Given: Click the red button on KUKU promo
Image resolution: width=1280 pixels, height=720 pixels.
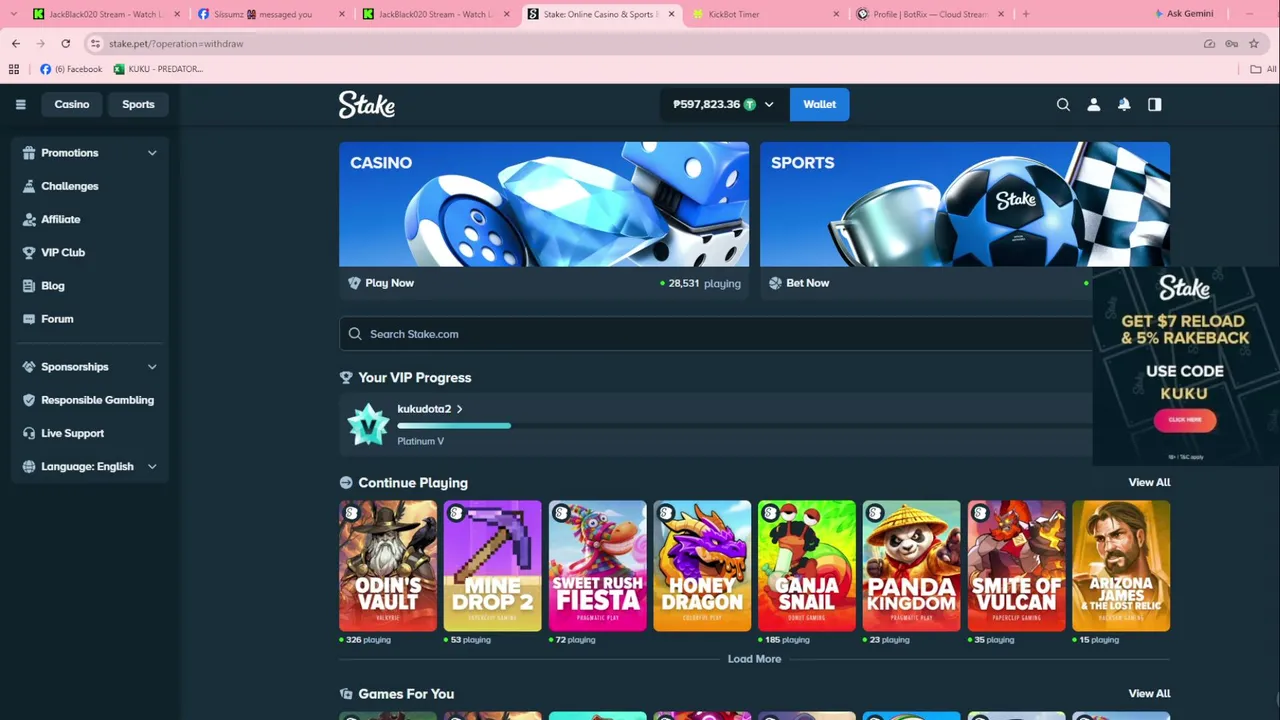Looking at the screenshot, I should [1185, 420].
